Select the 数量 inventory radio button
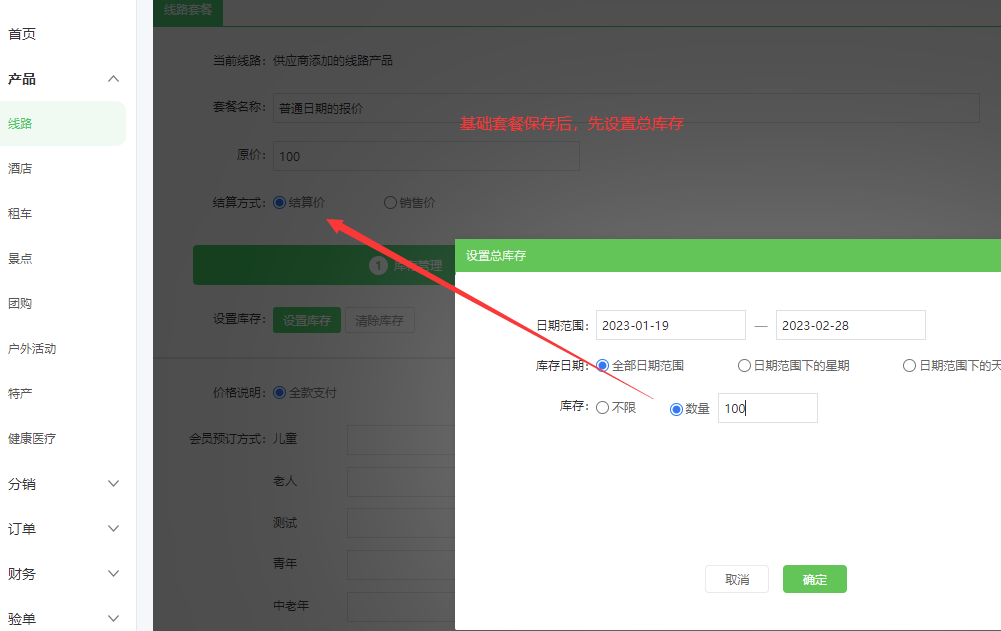This screenshot has width=1001, height=631. (677, 408)
